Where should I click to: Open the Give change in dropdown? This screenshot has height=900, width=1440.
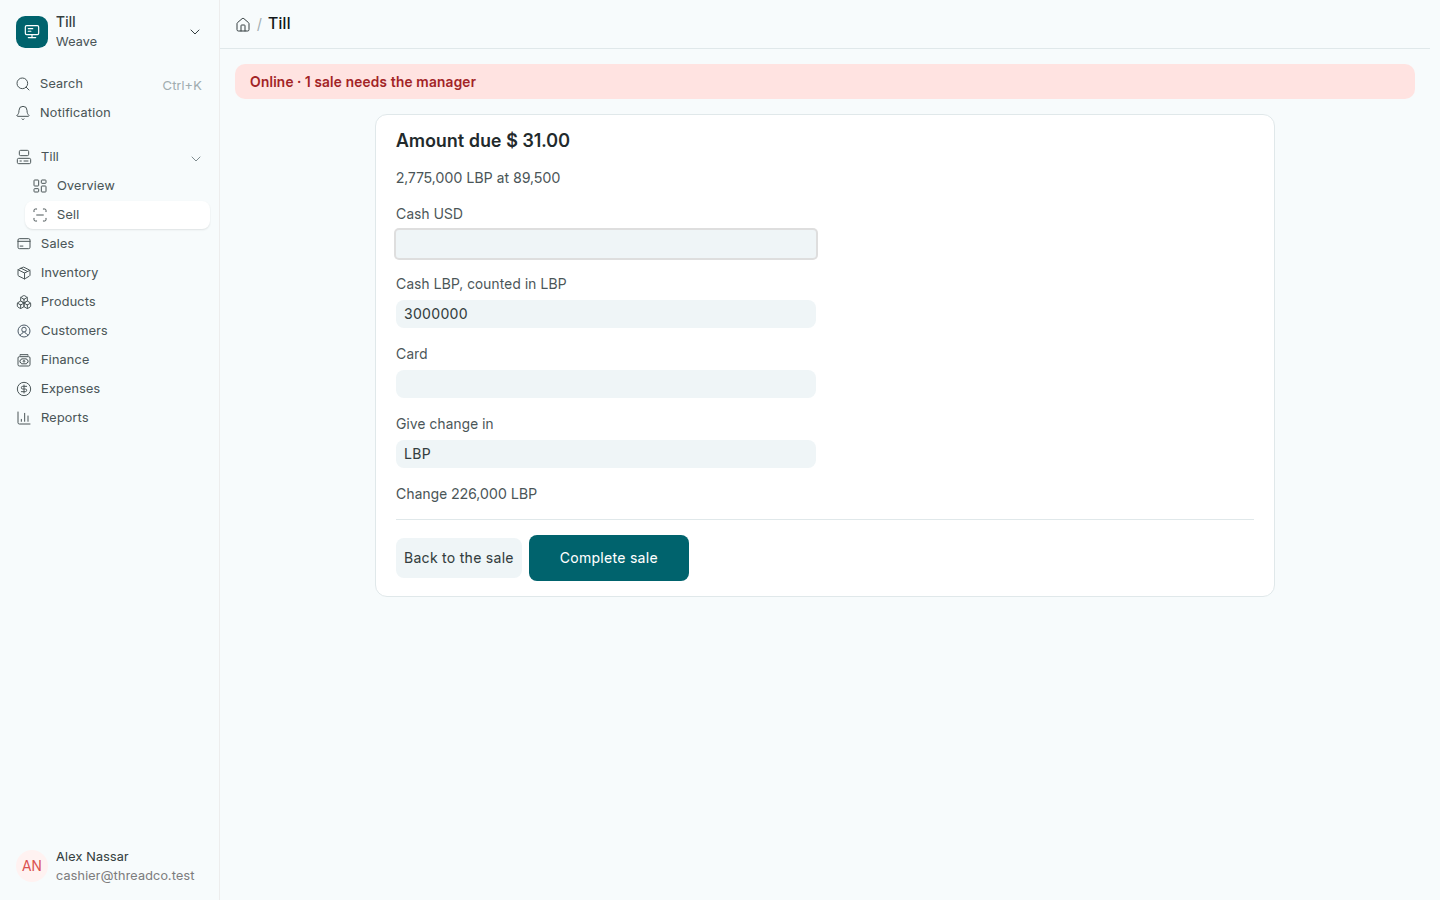tap(606, 454)
